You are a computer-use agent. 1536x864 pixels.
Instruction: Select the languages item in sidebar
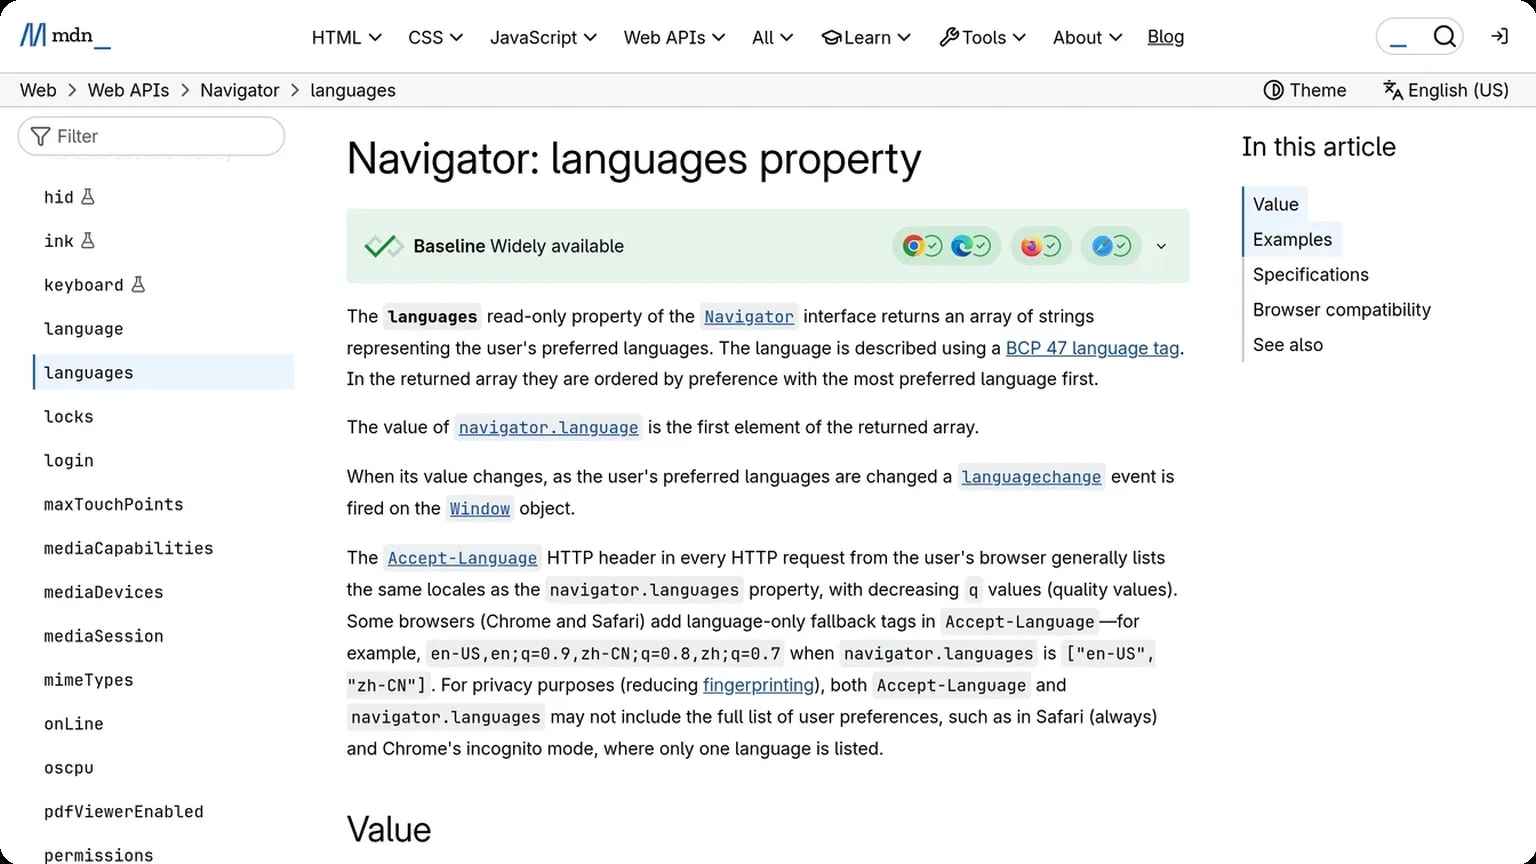pyautogui.click(x=88, y=372)
